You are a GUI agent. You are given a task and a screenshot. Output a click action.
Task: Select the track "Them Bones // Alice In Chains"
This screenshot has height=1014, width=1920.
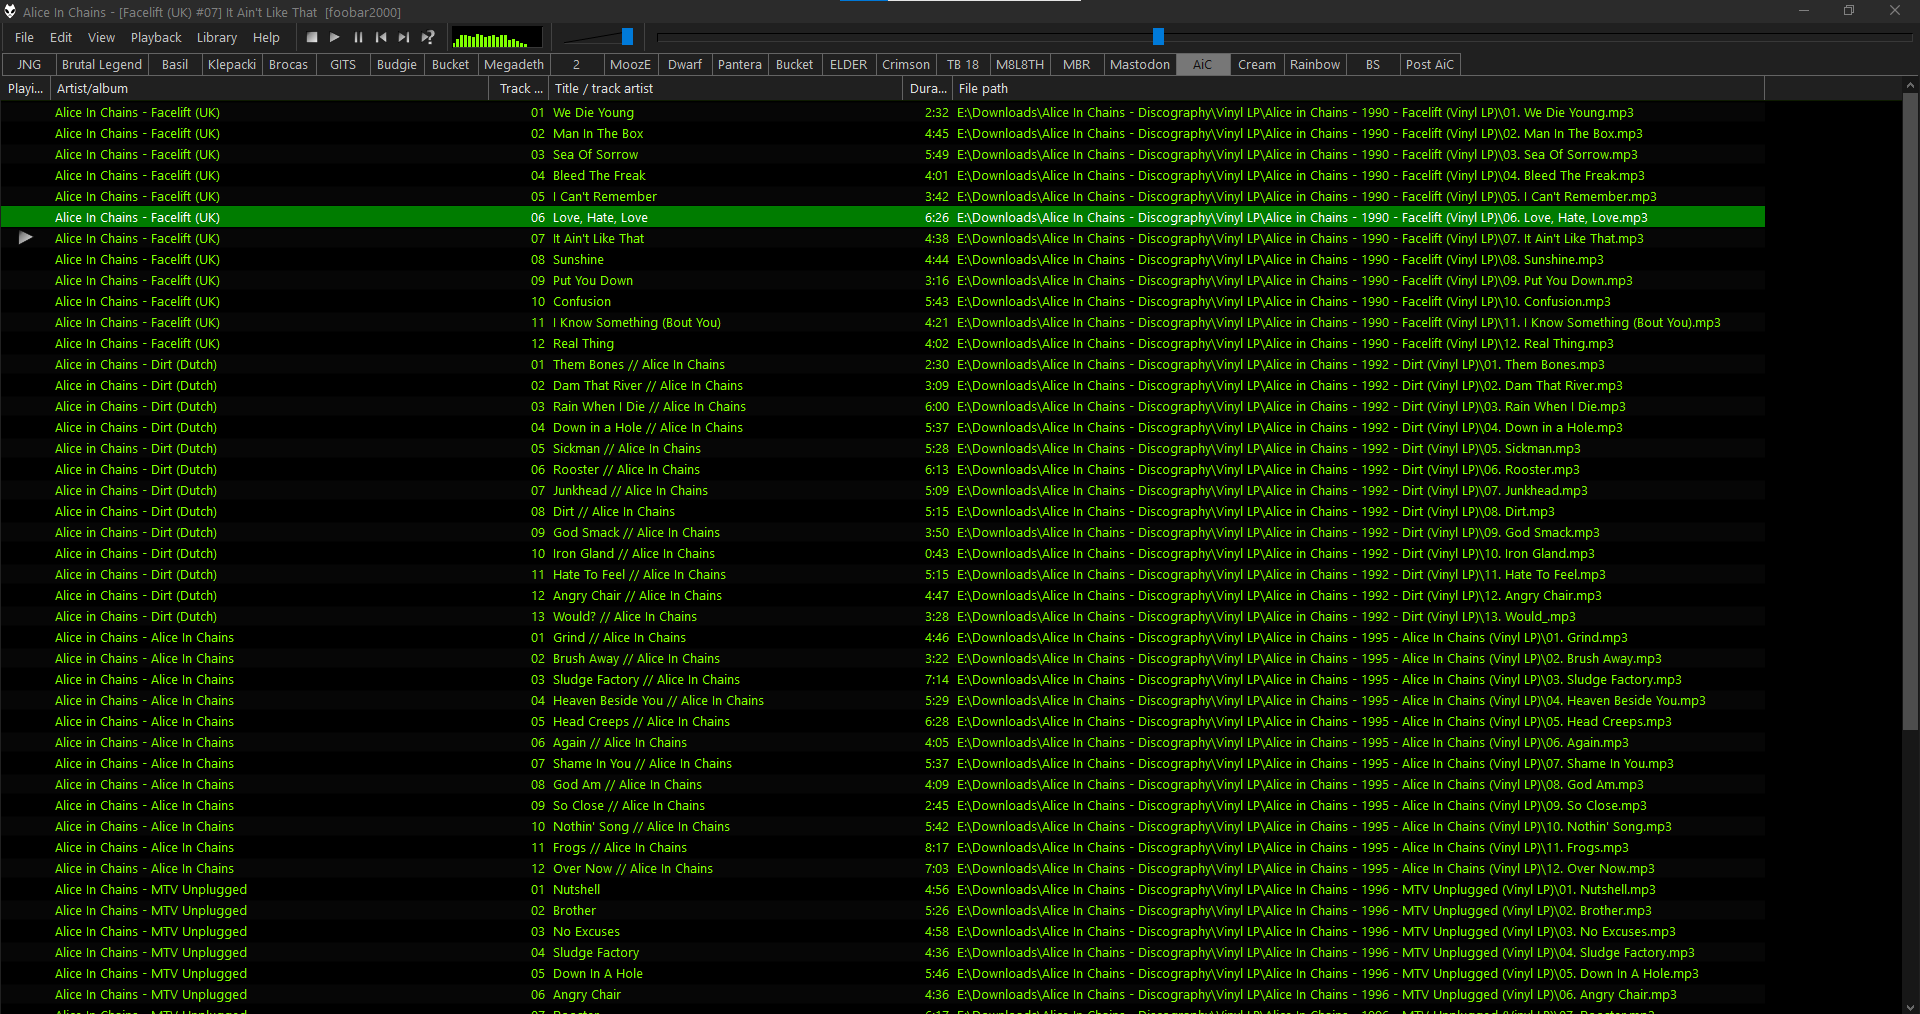[x=883, y=365]
